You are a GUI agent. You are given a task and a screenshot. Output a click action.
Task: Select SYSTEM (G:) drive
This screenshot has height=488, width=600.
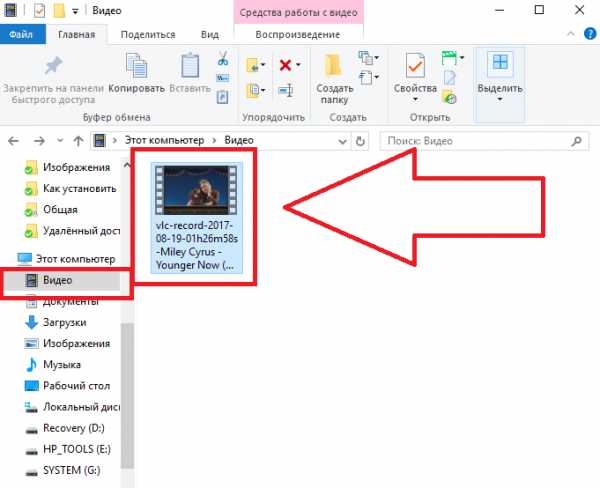tap(63, 470)
